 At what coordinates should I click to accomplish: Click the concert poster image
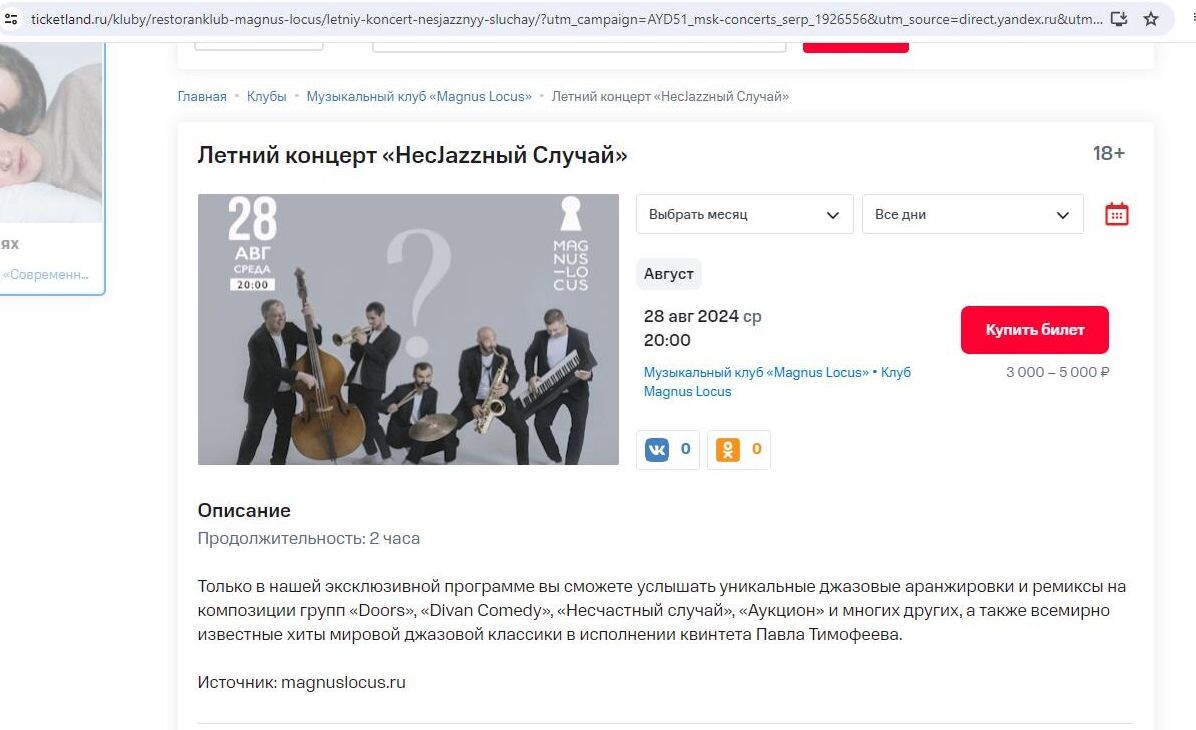tap(408, 330)
